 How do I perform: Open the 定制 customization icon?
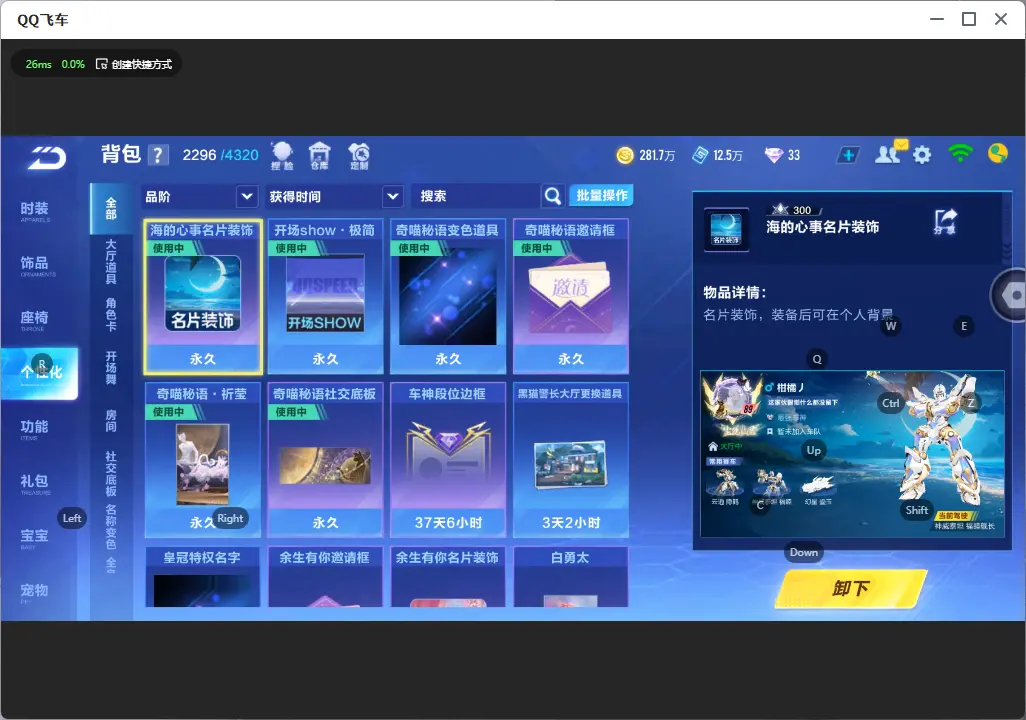(359, 156)
